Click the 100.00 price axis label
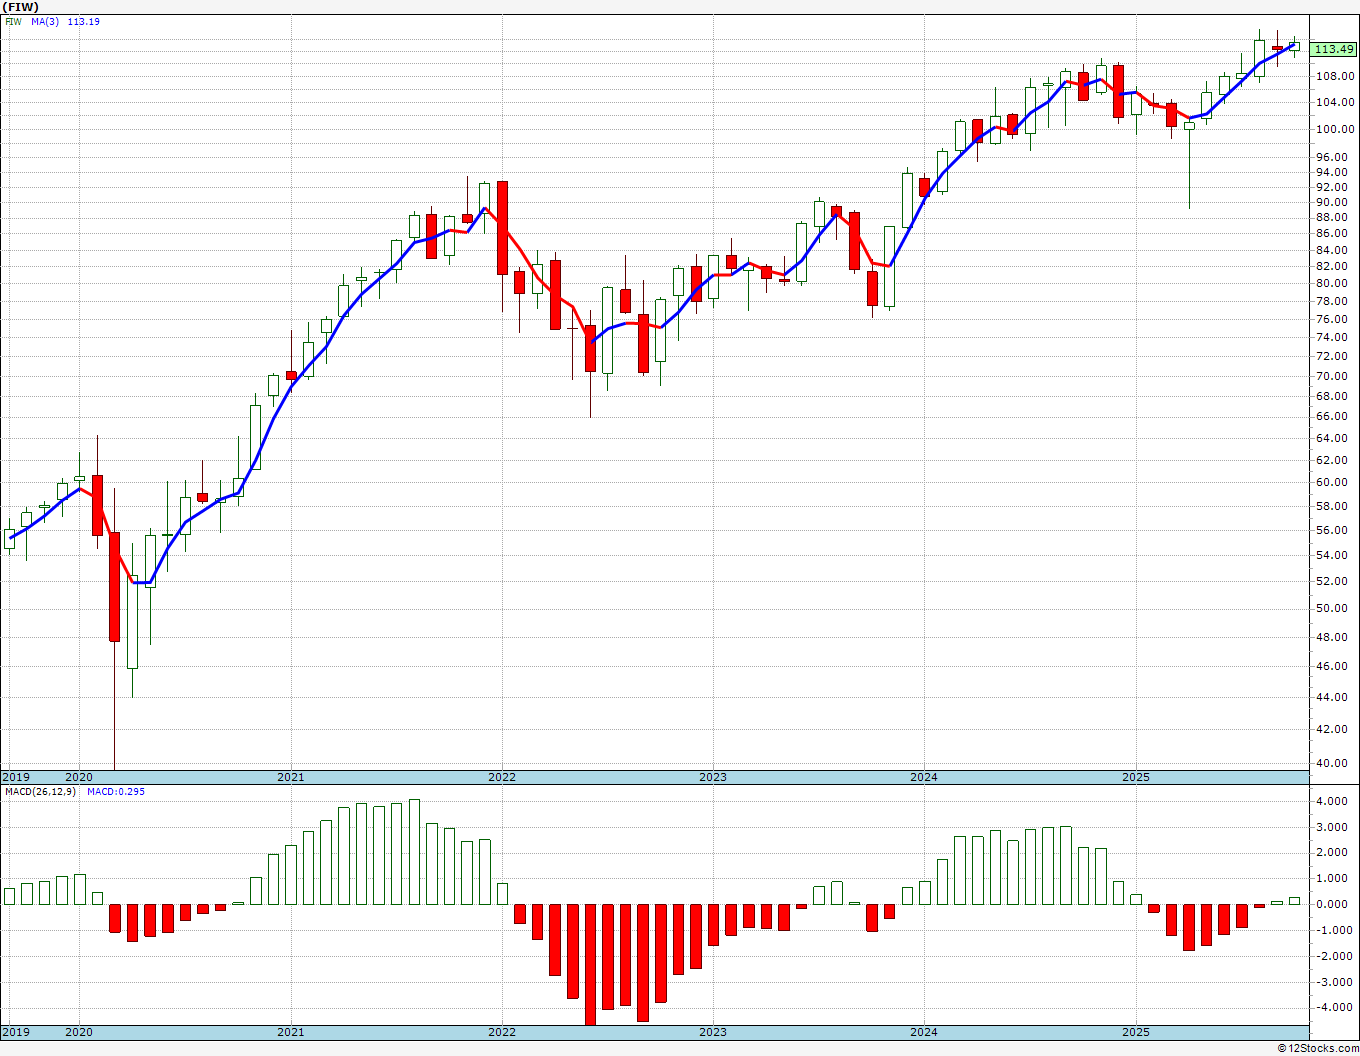This screenshot has height=1056, width=1360. click(1334, 129)
